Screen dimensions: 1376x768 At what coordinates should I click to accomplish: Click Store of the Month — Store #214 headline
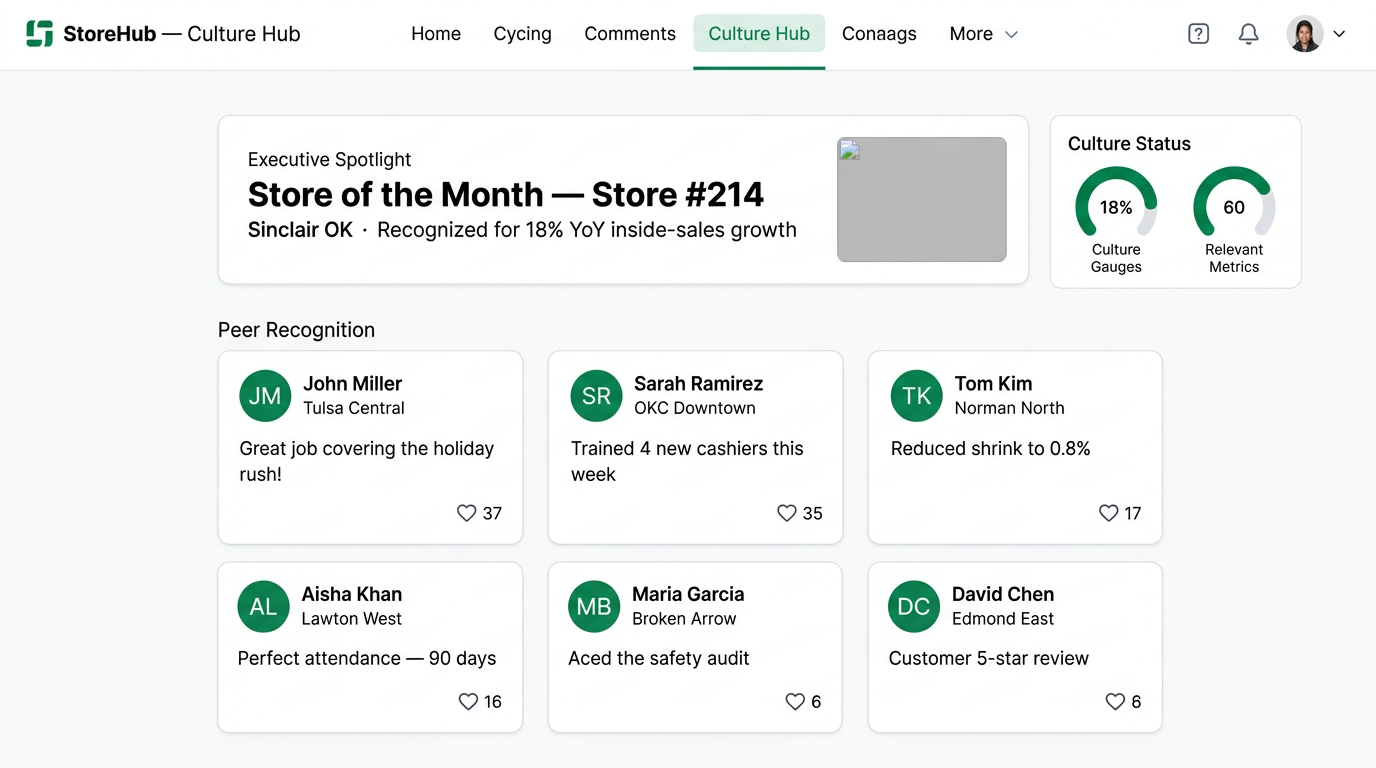[x=506, y=194]
